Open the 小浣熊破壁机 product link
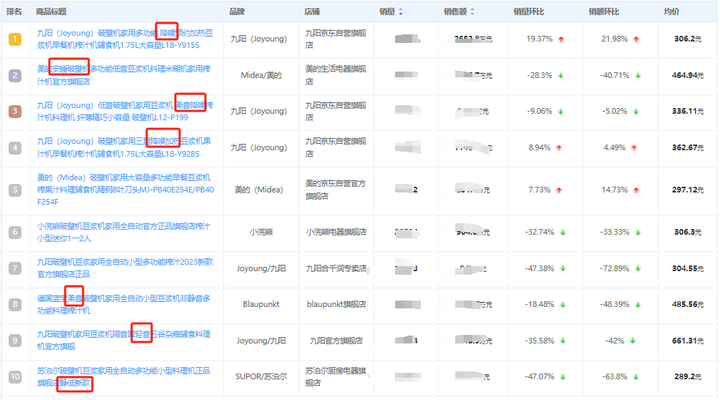 [x=124, y=232]
